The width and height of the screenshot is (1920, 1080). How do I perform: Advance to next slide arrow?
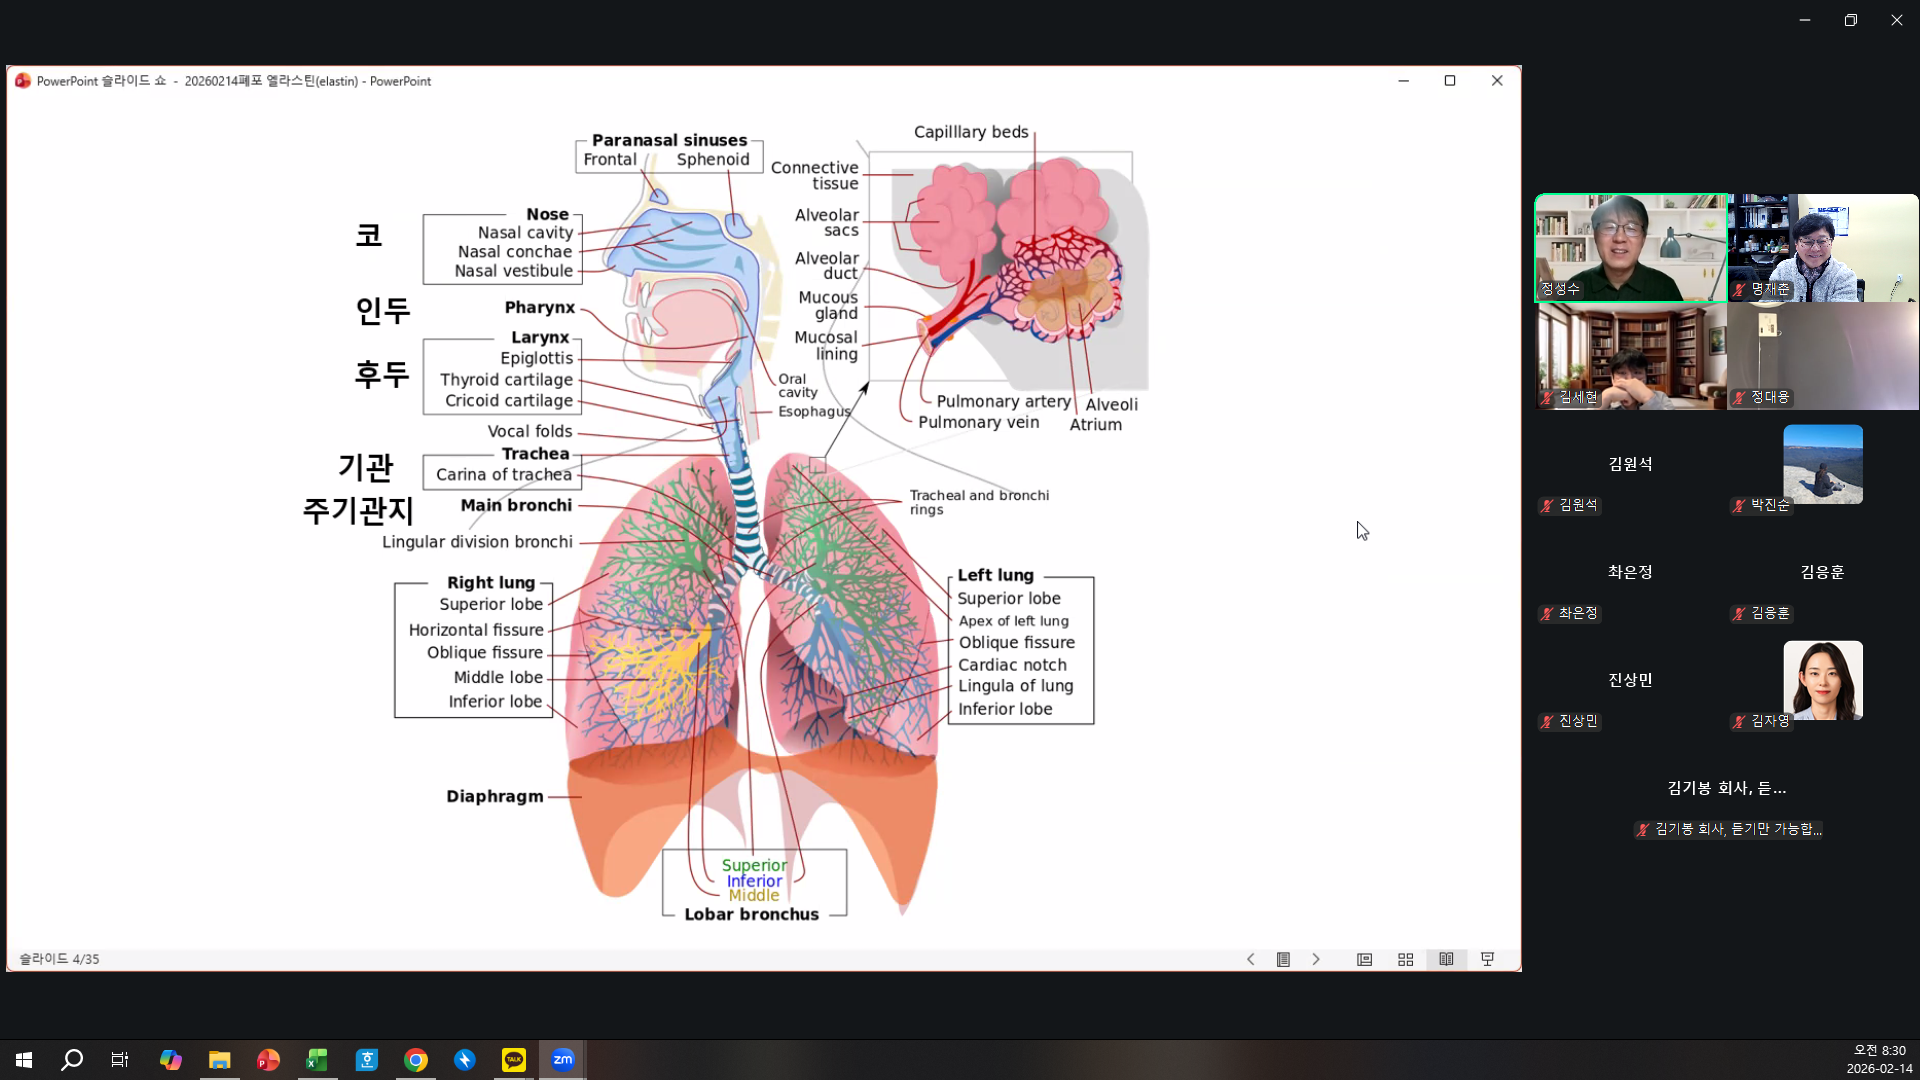coord(1316,959)
